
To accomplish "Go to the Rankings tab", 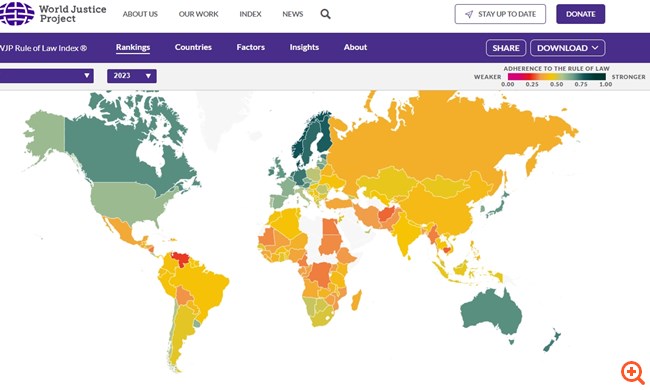I will 133,47.
